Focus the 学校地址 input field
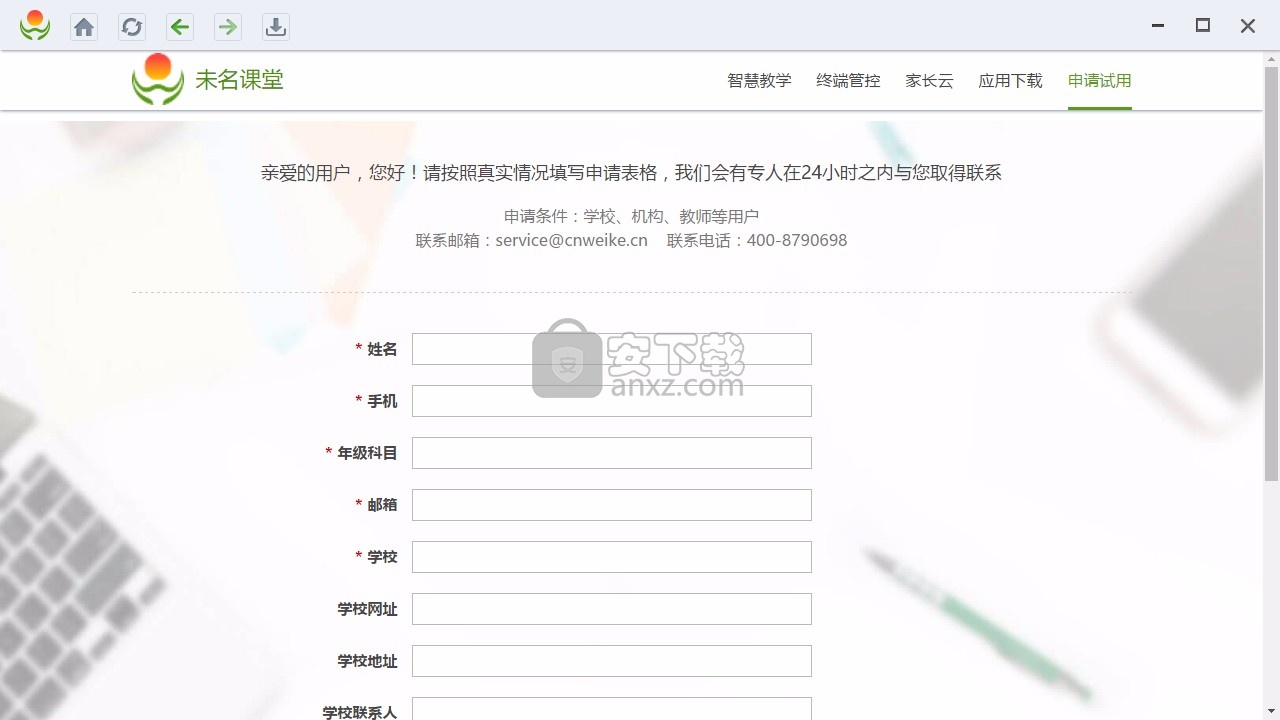Viewport: 1280px width, 720px height. [x=612, y=661]
